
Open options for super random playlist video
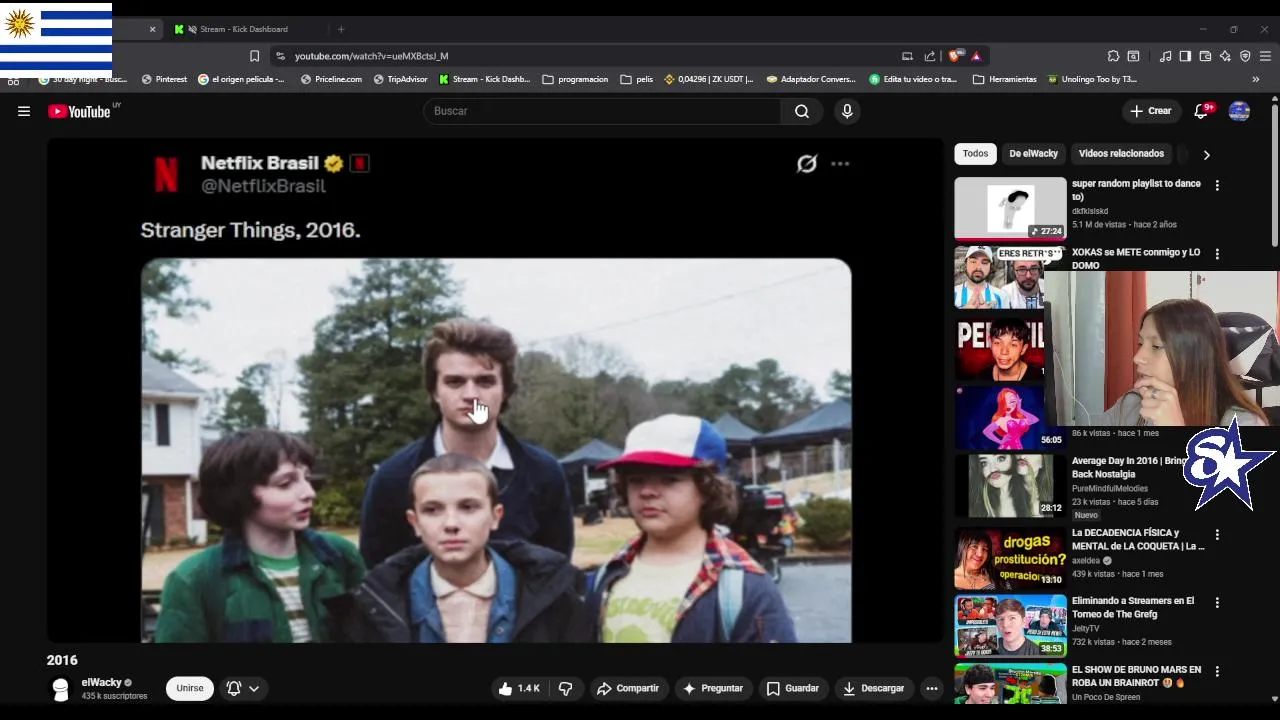coord(1217,185)
